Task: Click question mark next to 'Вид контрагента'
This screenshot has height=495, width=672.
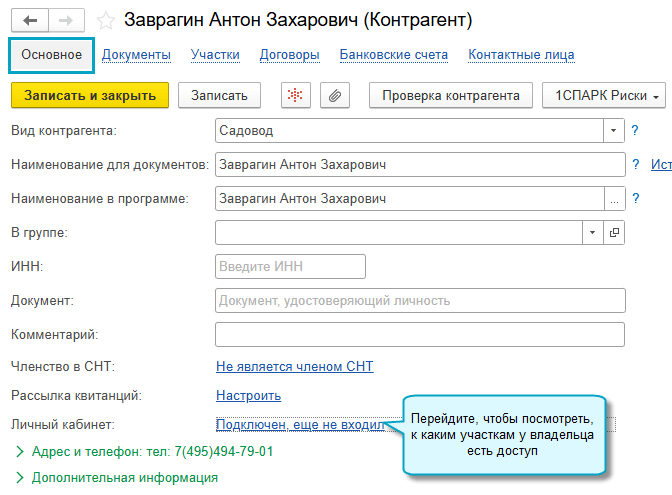Action: [635, 130]
